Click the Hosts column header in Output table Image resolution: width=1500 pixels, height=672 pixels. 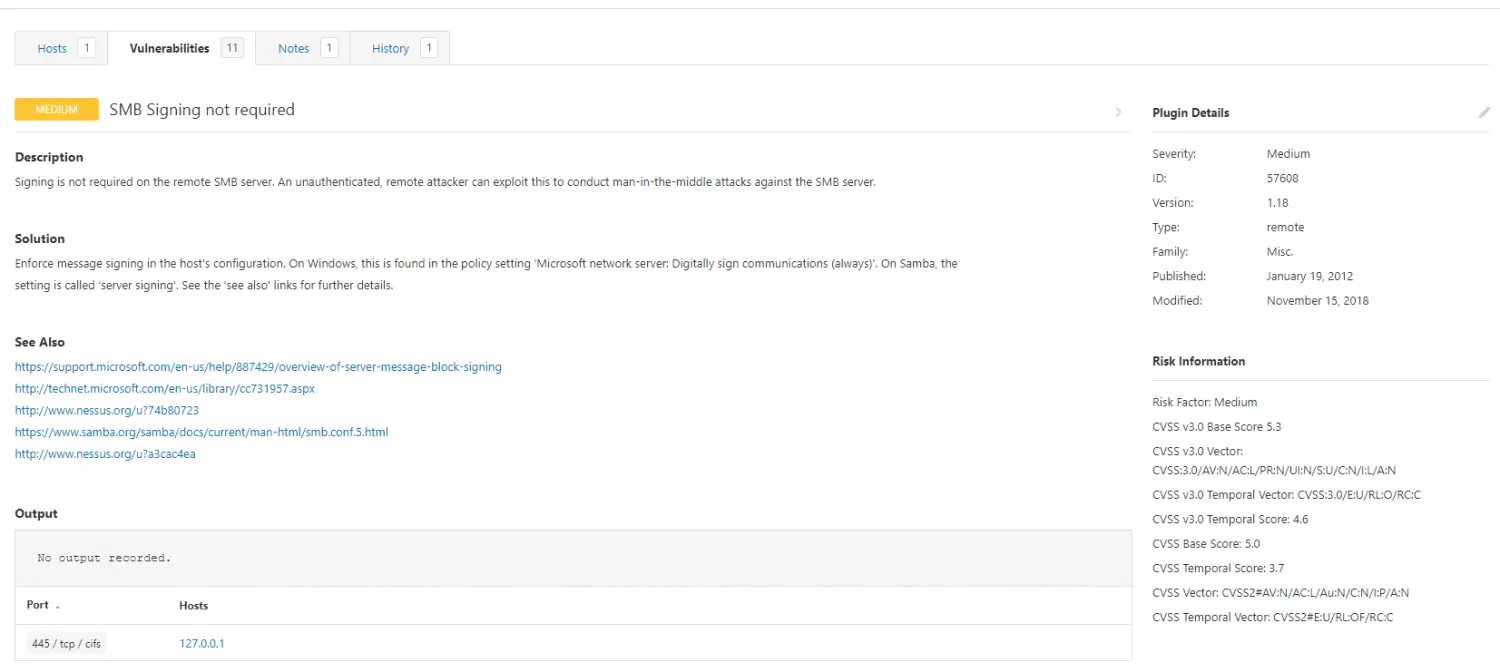point(193,604)
